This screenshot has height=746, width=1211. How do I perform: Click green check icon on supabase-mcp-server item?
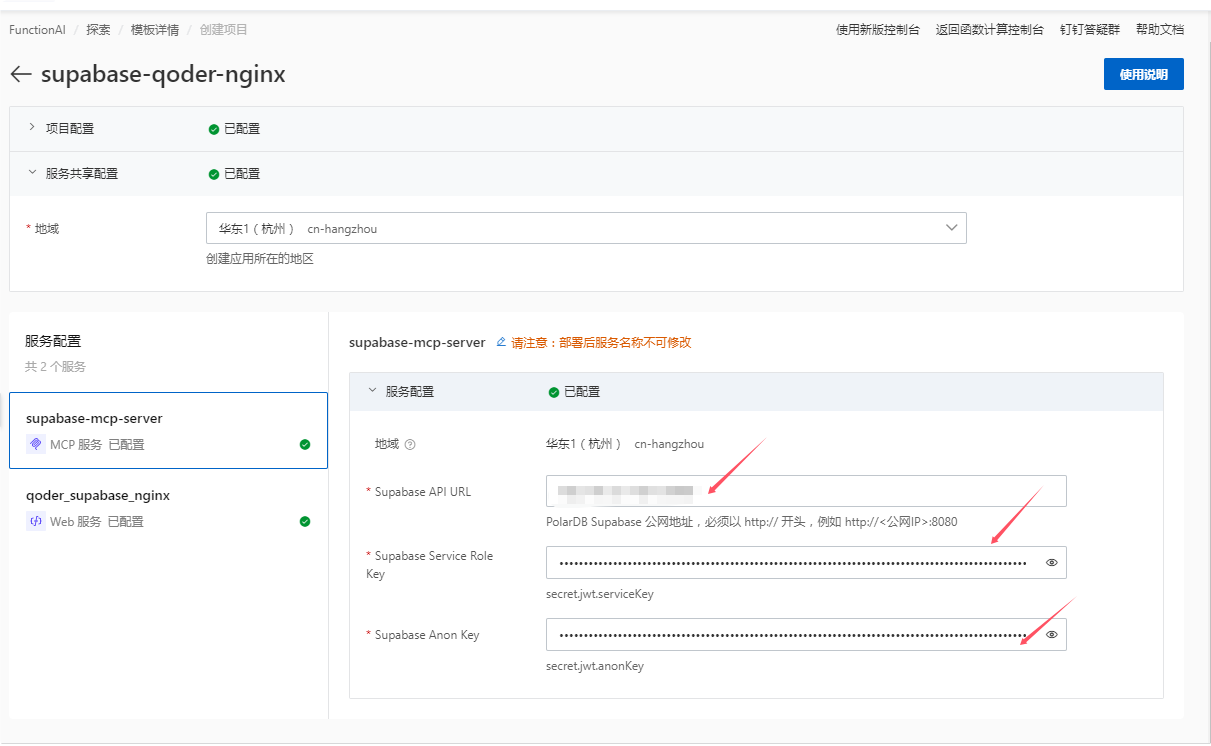click(x=305, y=444)
